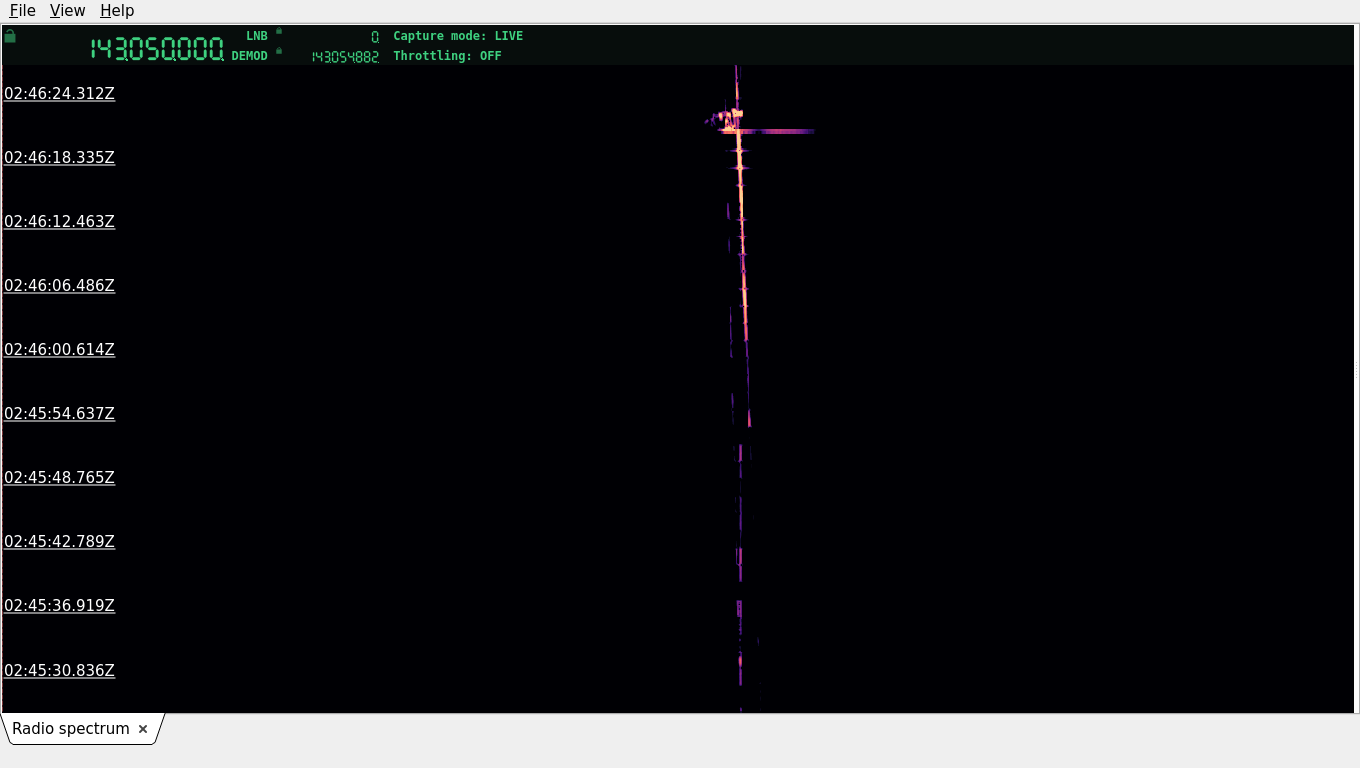1360x768 pixels.
Task: Click the Throttling: OFF status text
Action: coord(447,56)
